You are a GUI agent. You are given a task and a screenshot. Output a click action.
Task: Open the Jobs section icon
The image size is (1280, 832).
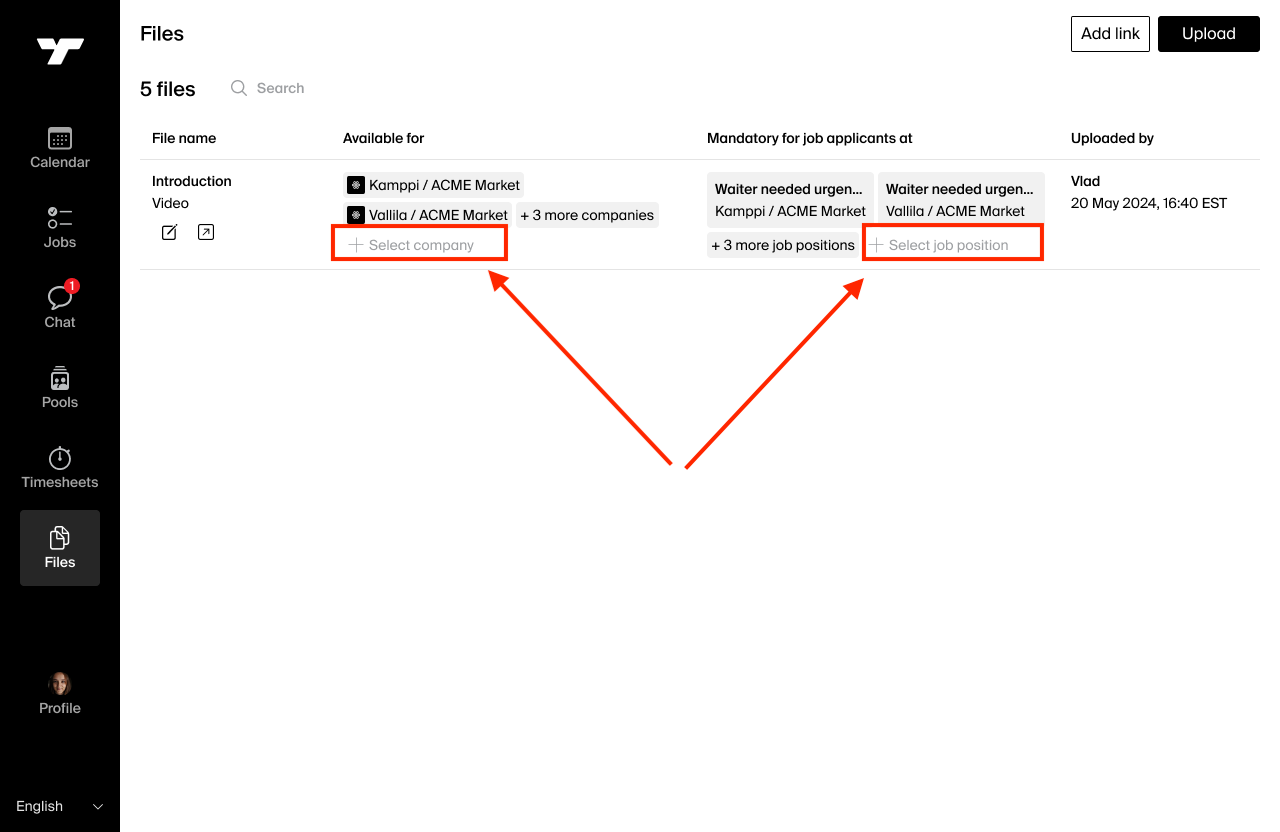point(60,218)
